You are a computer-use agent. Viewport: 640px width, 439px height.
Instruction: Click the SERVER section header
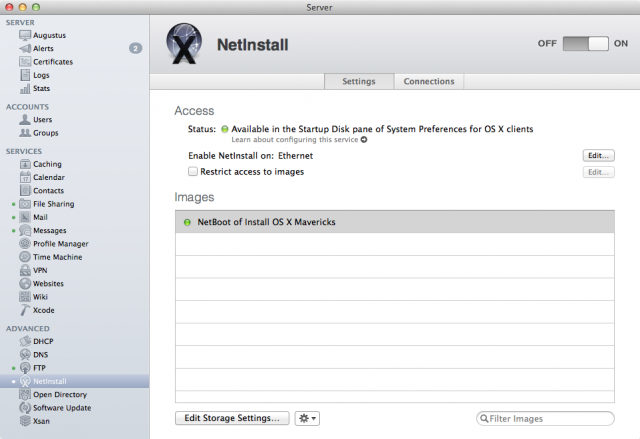click(20, 22)
